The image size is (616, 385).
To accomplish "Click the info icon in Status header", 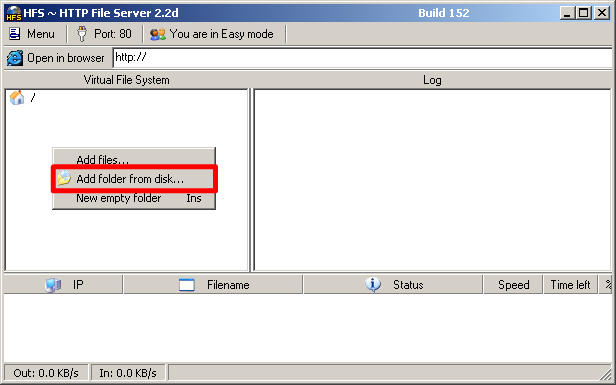I will tap(373, 284).
